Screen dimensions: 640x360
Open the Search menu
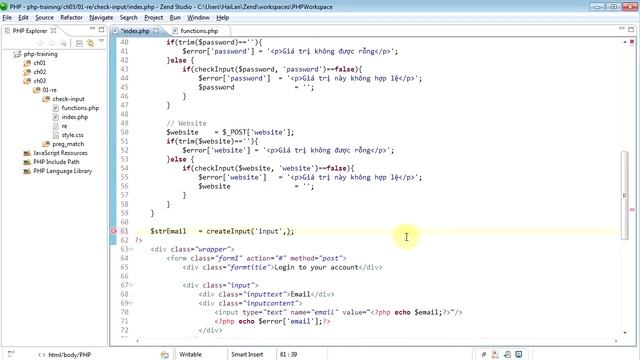click(129, 18)
